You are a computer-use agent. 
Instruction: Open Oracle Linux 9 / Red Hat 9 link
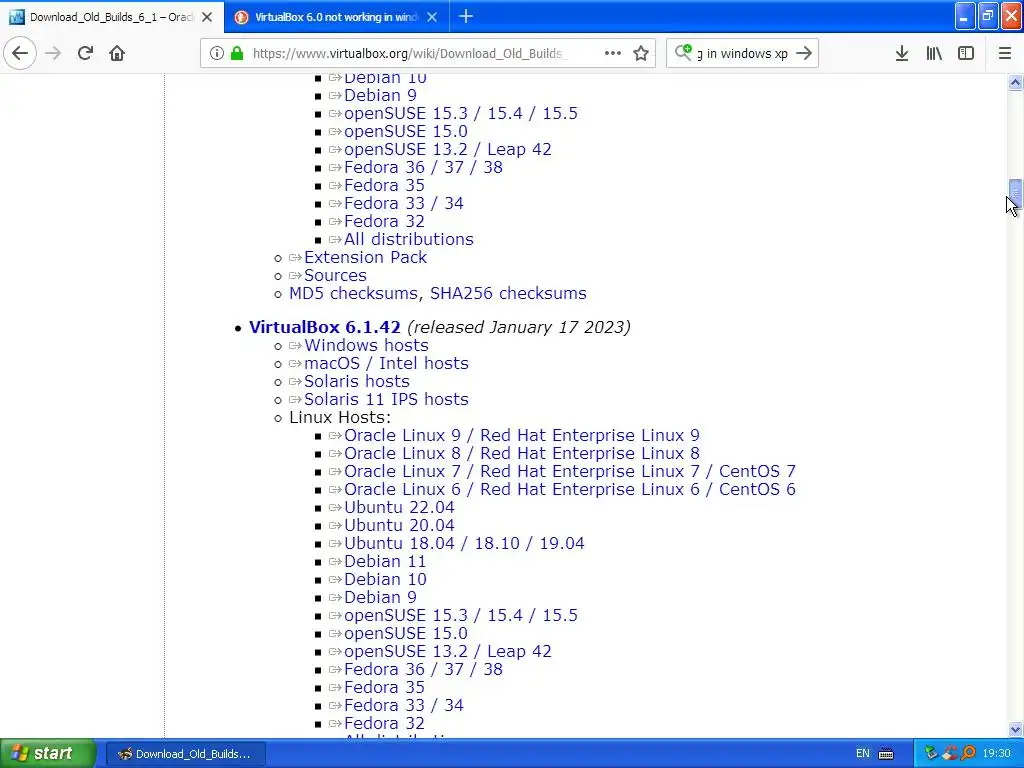coord(522,436)
